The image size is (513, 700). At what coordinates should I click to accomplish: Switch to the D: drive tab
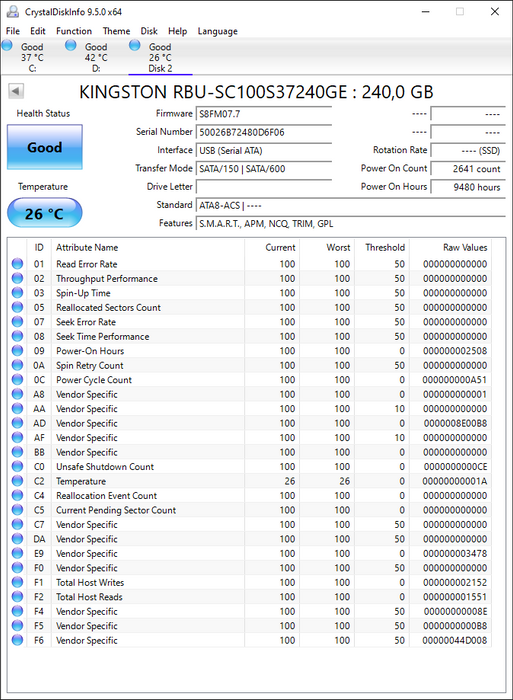[x=96, y=57]
